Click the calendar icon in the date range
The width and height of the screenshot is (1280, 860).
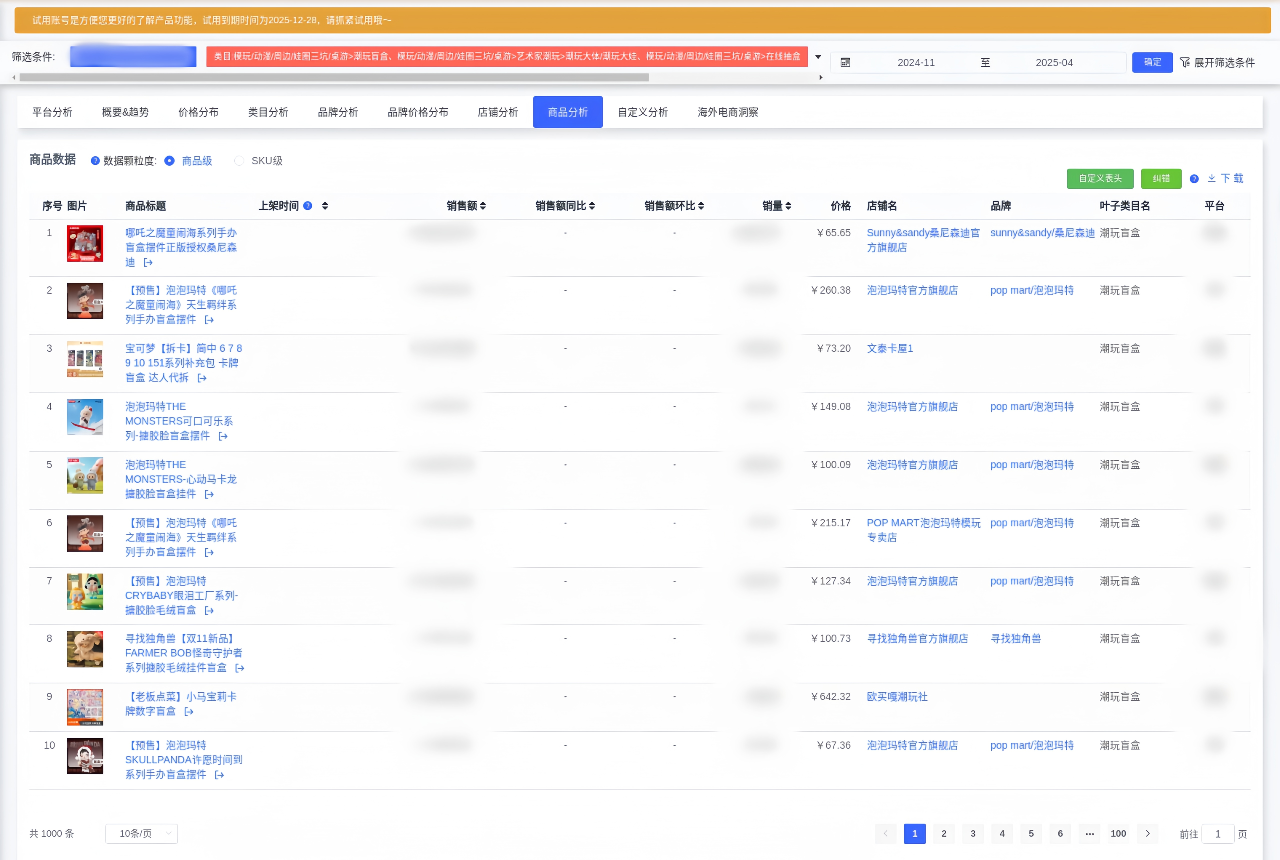pyautogui.click(x=845, y=62)
